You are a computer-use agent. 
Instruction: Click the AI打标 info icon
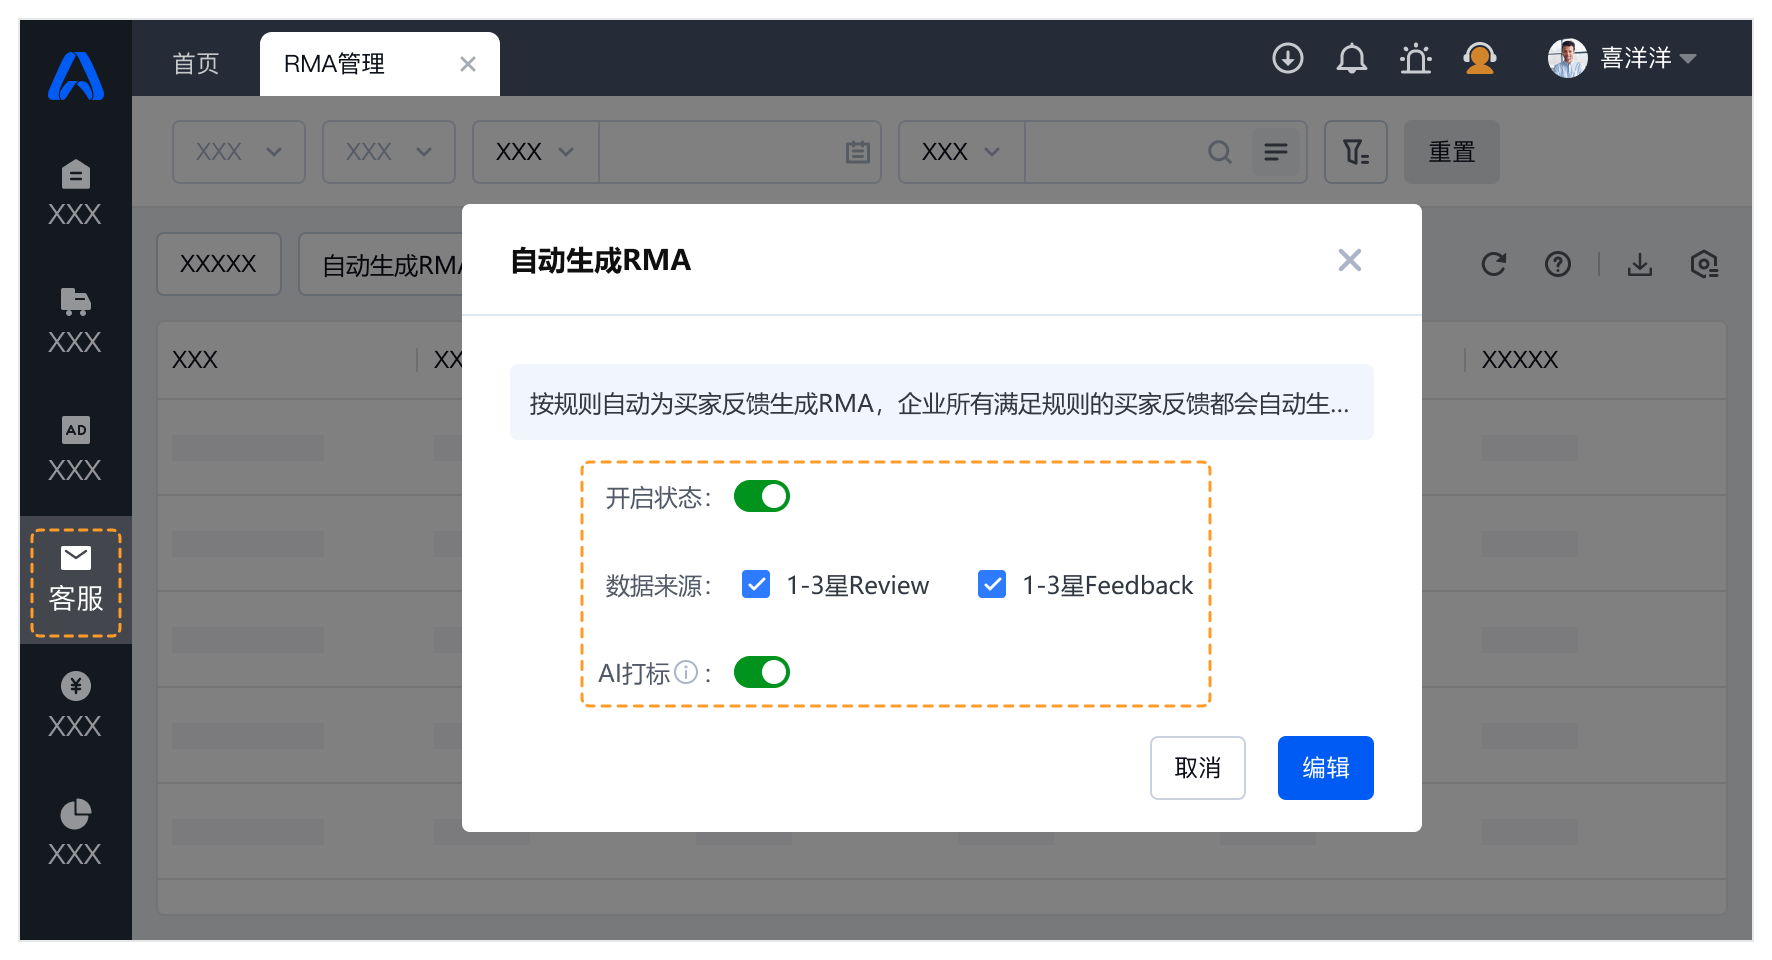(686, 672)
